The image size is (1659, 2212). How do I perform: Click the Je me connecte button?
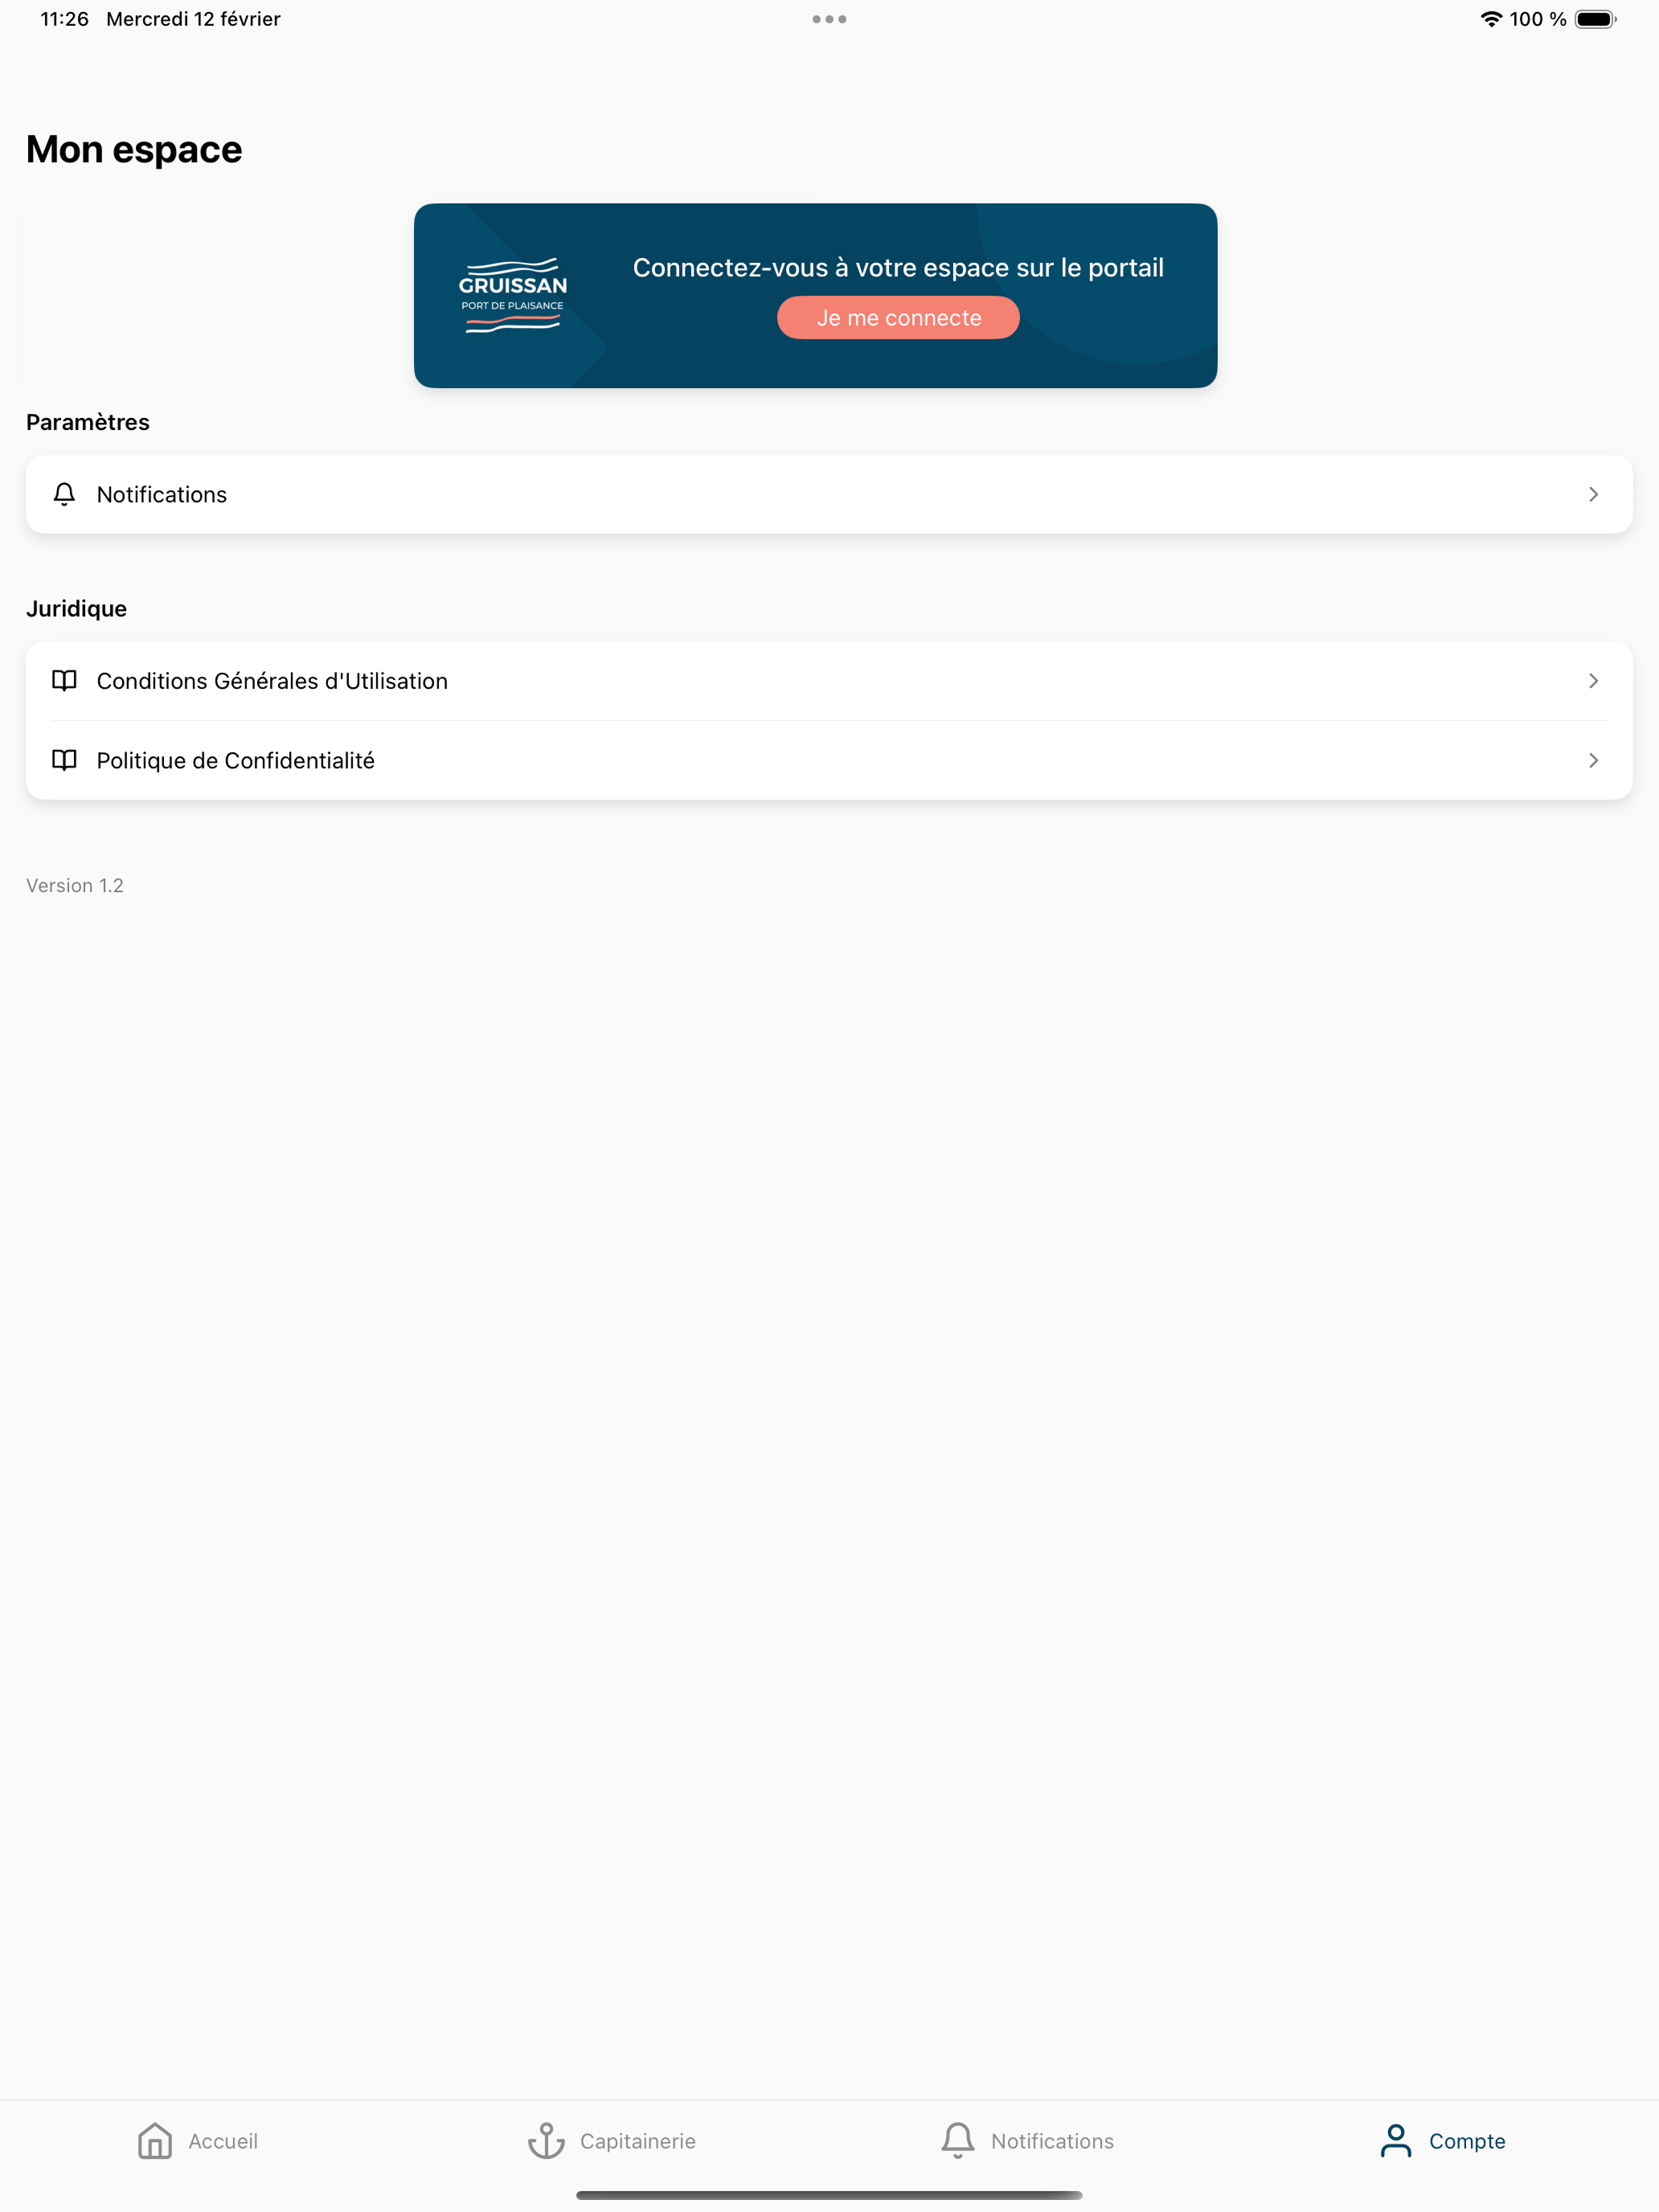click(x=898, y=318)
